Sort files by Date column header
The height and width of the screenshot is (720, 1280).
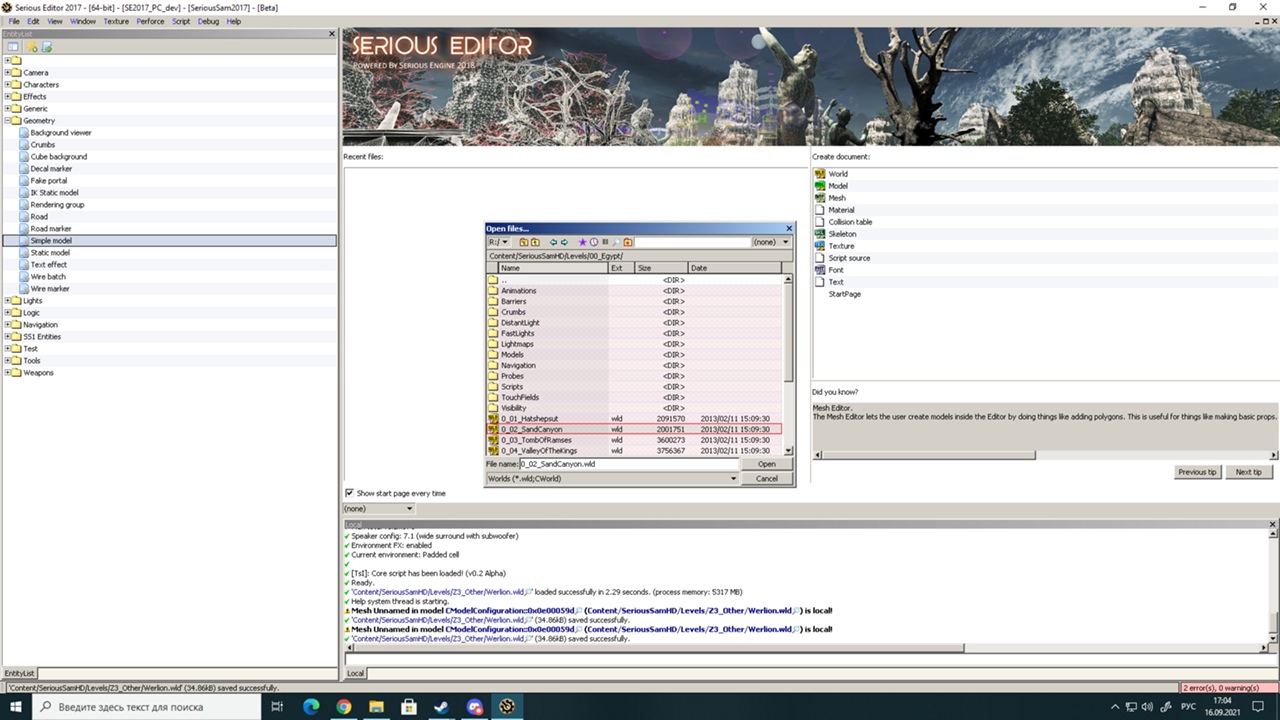coord(735,268)
